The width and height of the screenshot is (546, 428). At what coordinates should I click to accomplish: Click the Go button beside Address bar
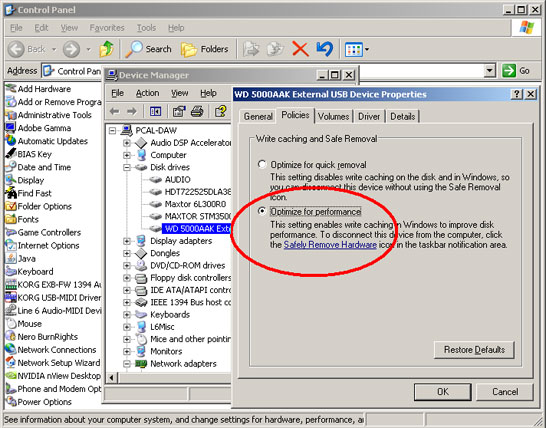coord(516,71)
